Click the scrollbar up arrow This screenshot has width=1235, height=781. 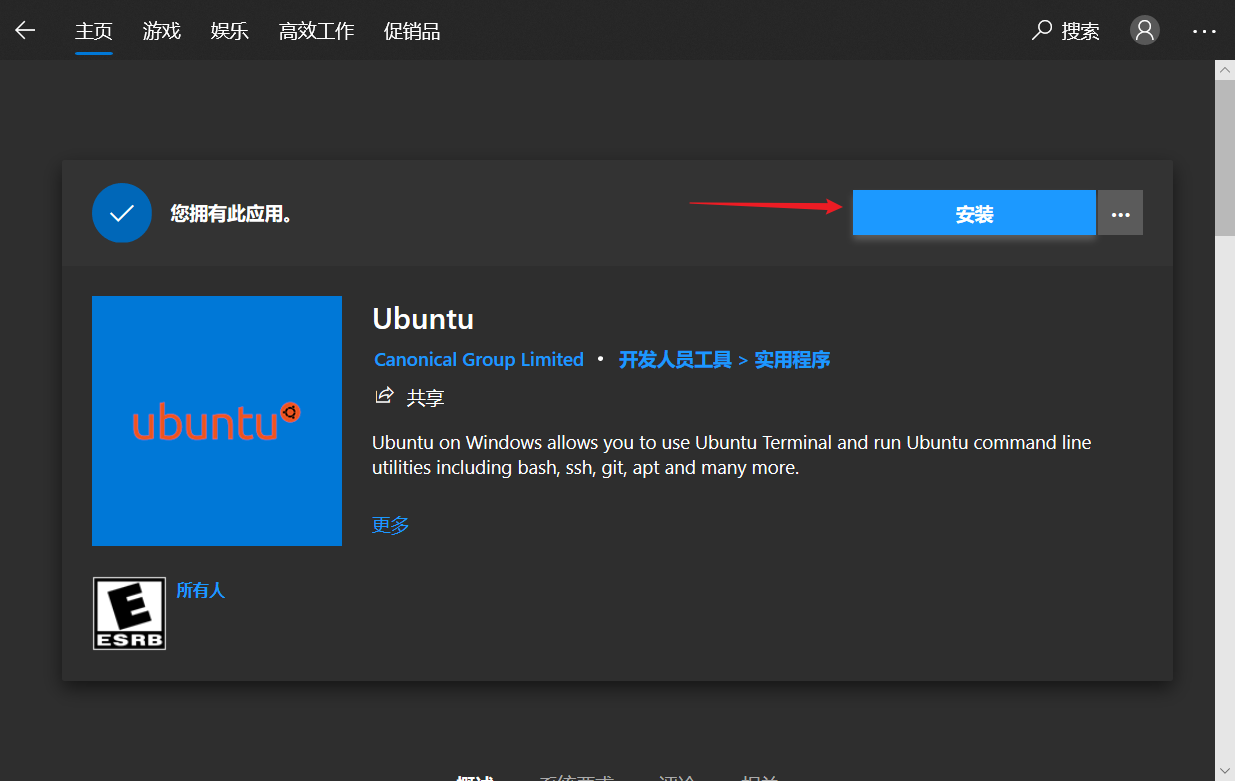[1225, 69]
